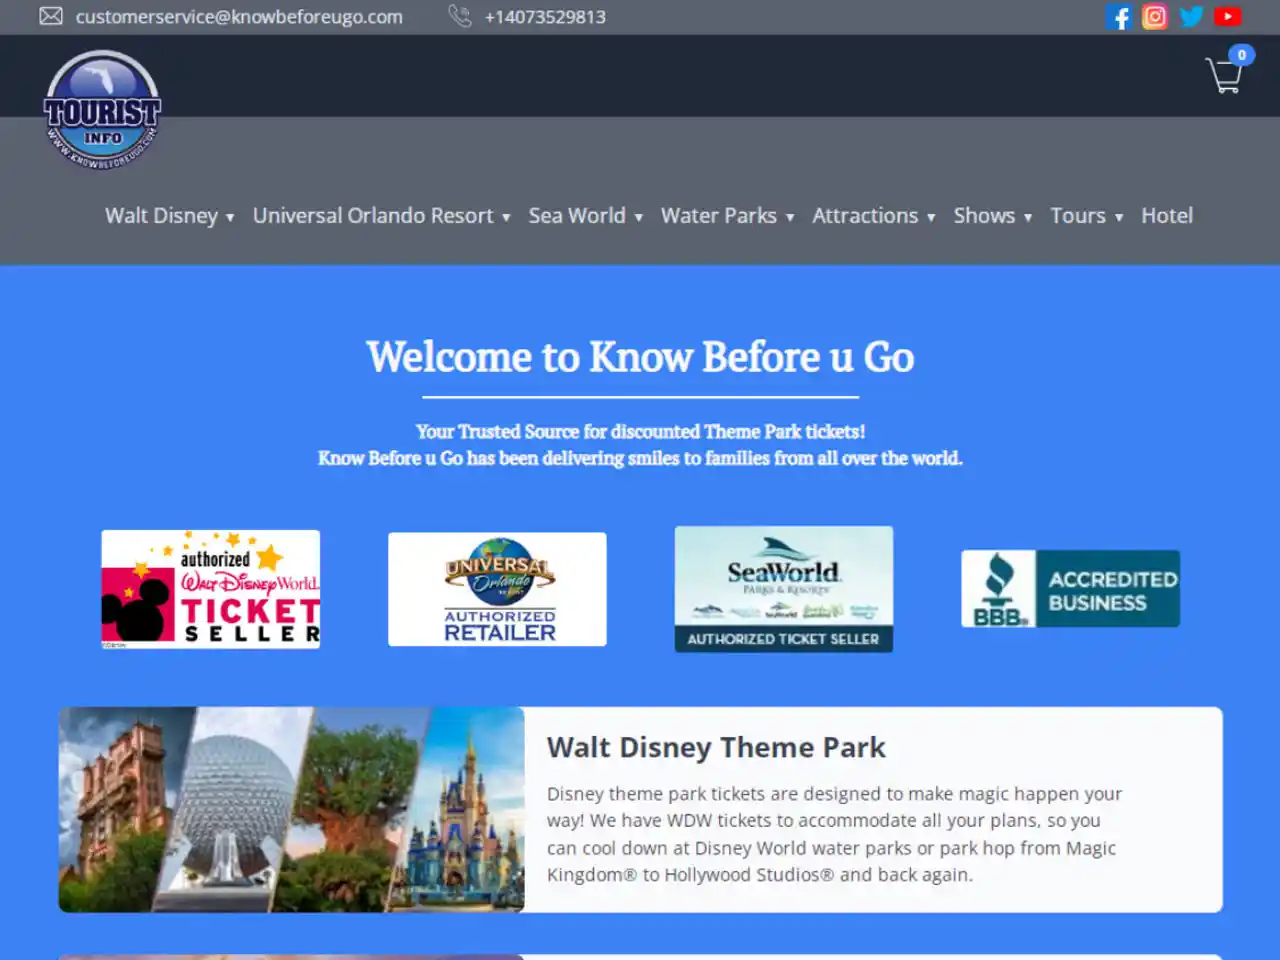This screenshot has height=960, width=1280.
Task: Expand the arrow beside Walt Disney
Action: (x=230, y=218)
